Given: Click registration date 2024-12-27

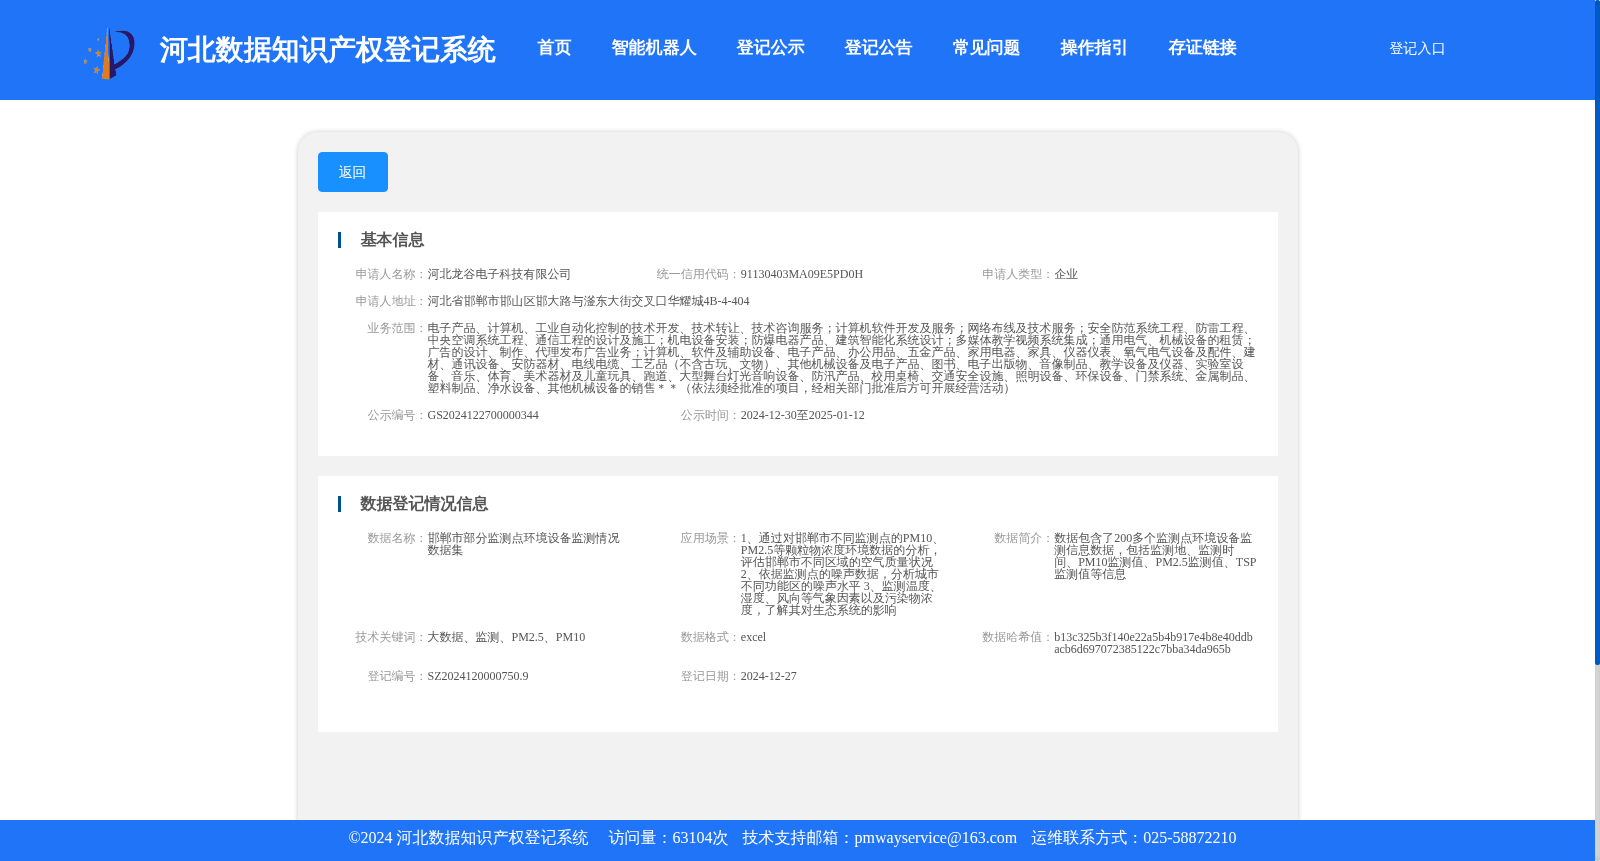Looking at the screenshot, I should (769, 676).
